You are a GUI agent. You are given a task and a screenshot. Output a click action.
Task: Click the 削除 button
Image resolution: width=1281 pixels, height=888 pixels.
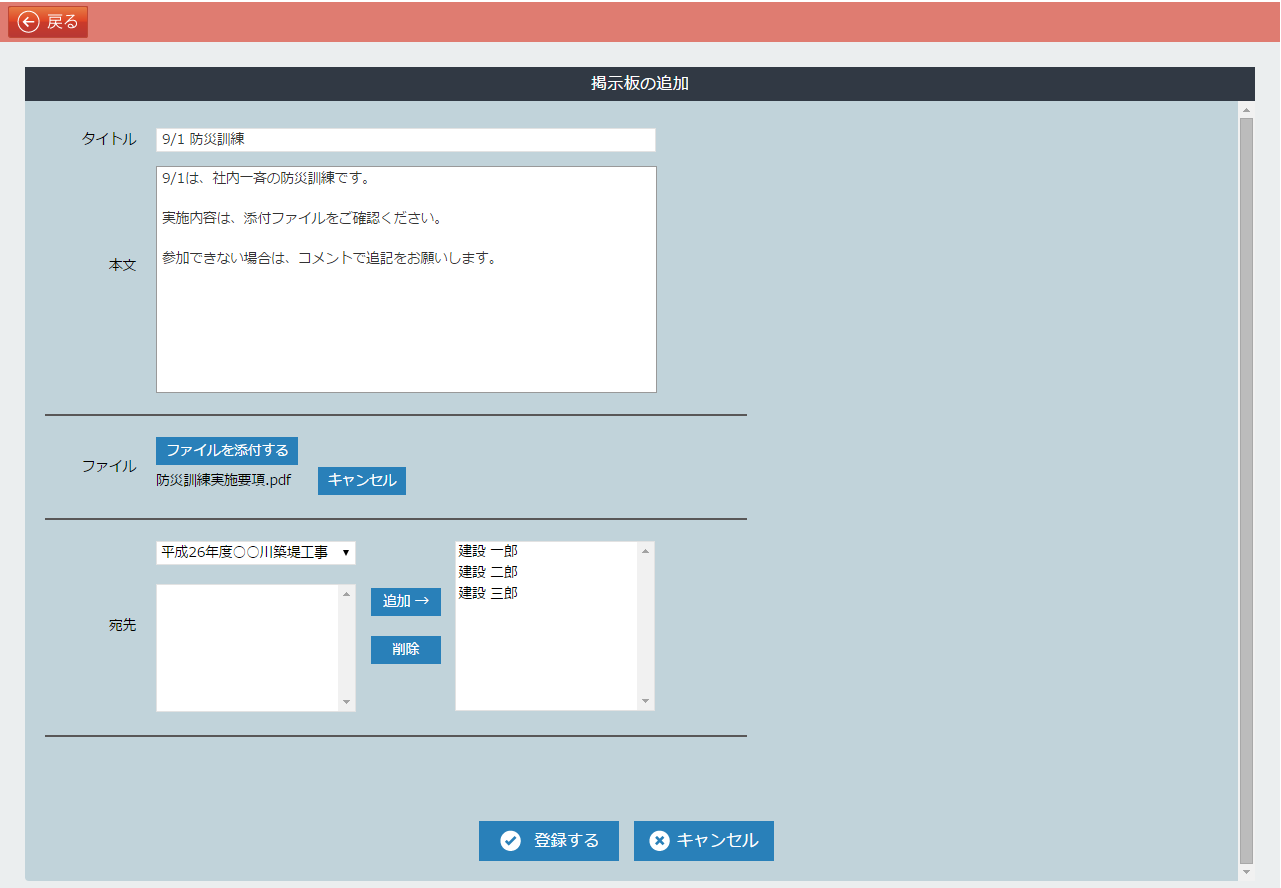406,650
